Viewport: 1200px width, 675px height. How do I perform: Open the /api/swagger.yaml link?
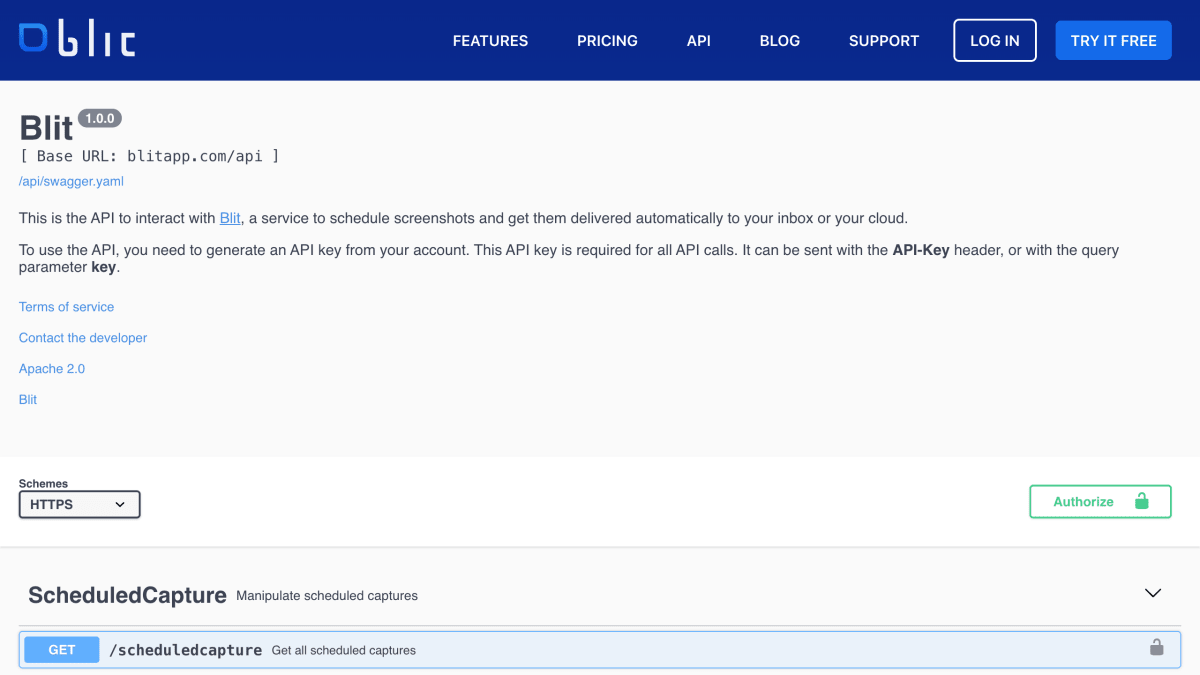tap(71, 181)
